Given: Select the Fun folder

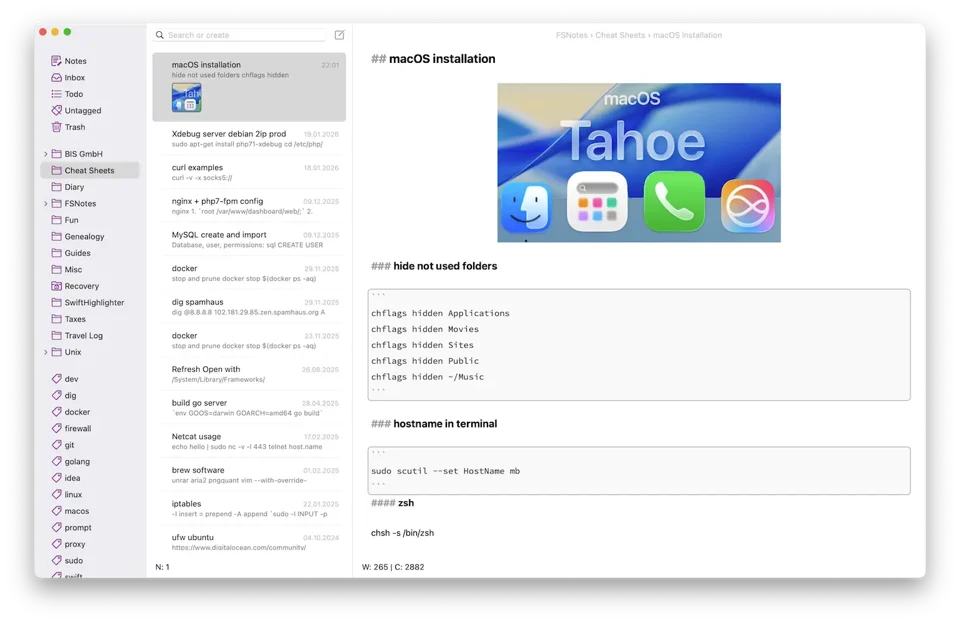Looking at the screenshot, I should point(90,220).
